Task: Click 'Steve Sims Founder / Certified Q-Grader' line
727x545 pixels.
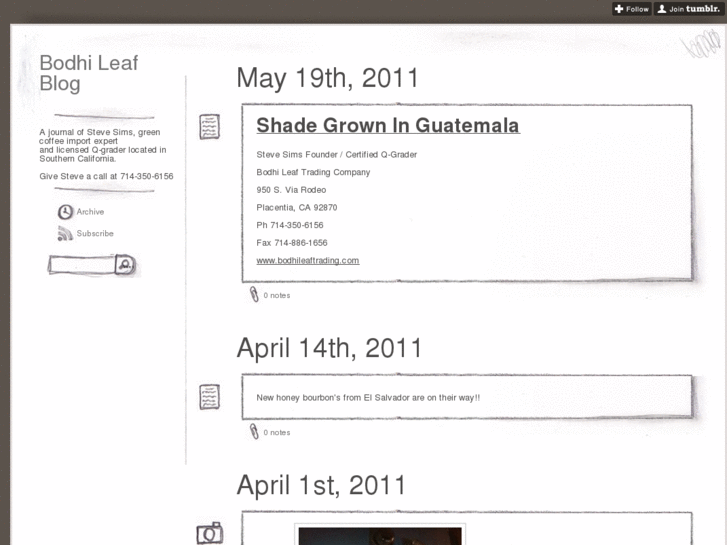Action: (337, 154)
